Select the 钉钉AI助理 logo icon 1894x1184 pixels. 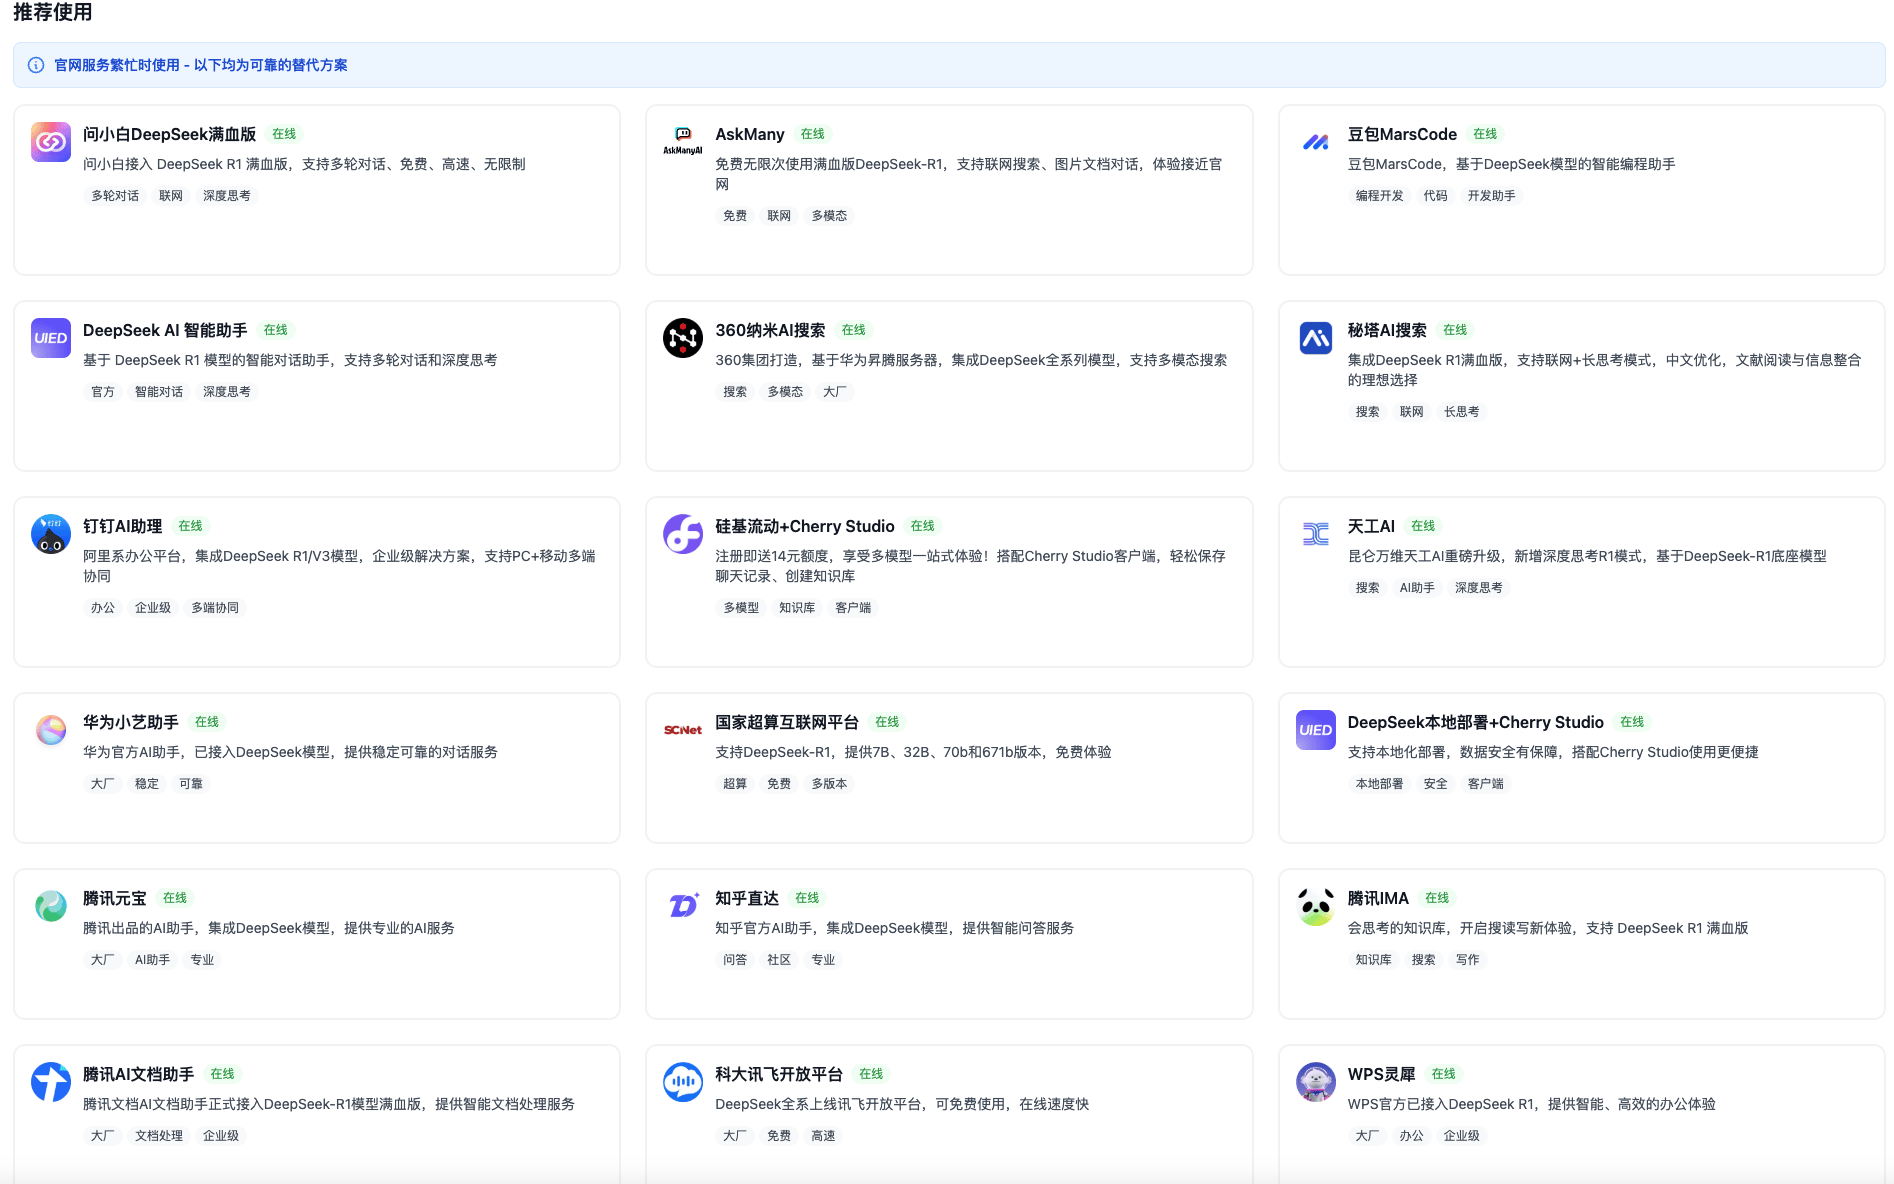pos(51,534)
